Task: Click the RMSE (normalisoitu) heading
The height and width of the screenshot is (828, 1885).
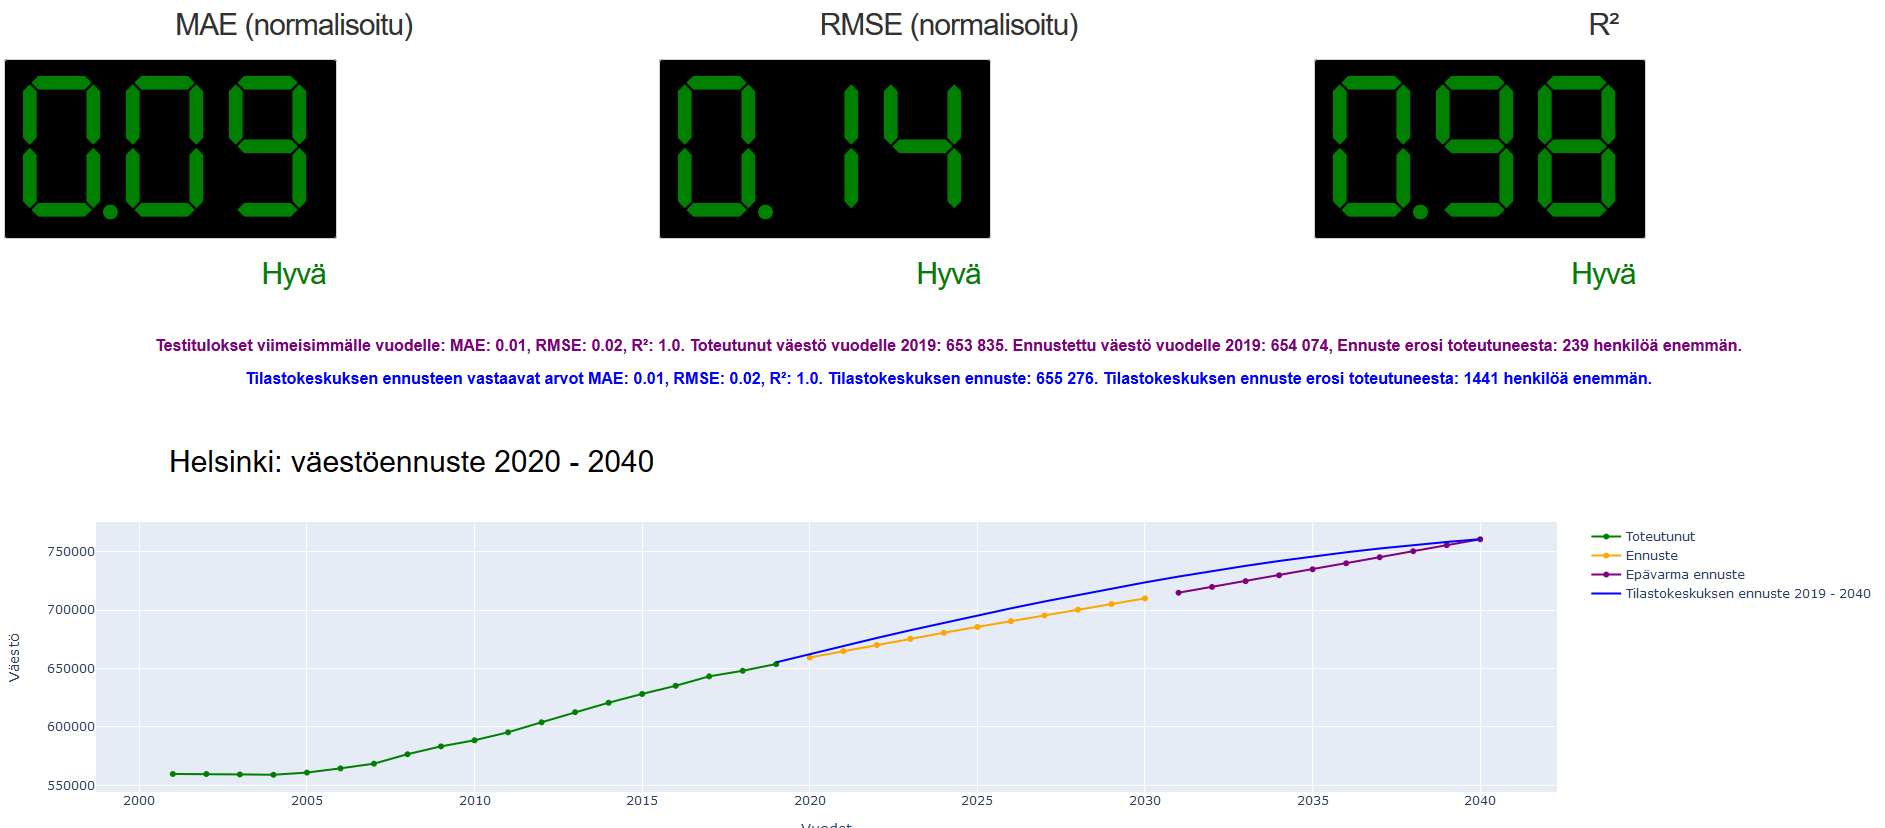Action: tap(949, 25)
